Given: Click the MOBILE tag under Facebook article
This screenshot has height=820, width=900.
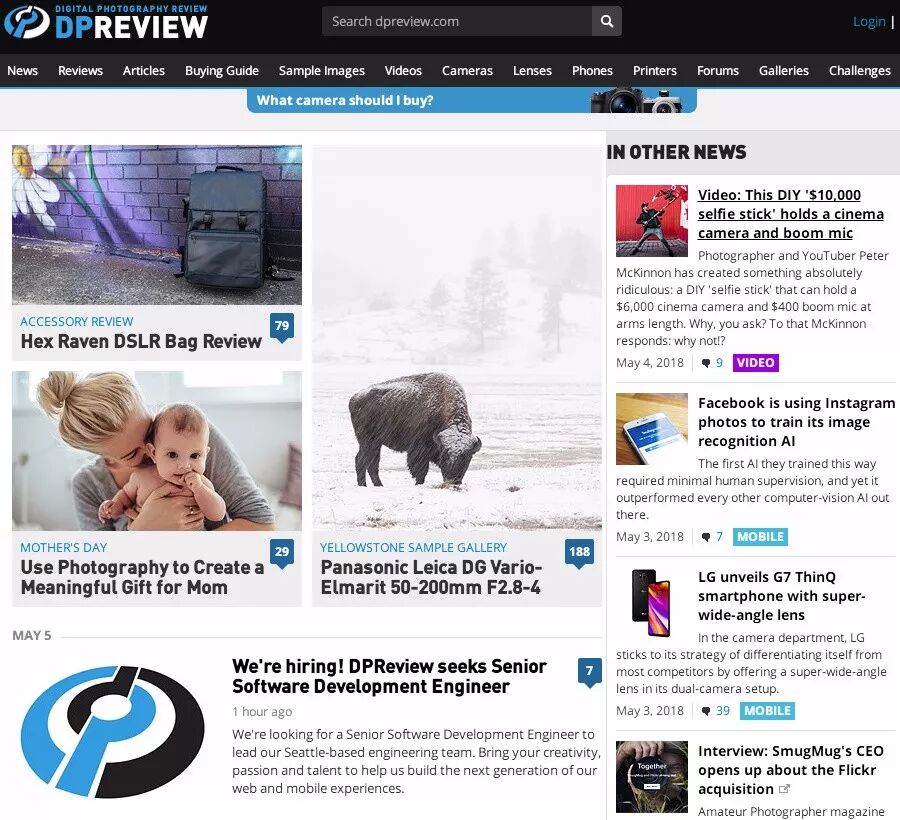Looking at the screenshot, I should coord(761,537).
